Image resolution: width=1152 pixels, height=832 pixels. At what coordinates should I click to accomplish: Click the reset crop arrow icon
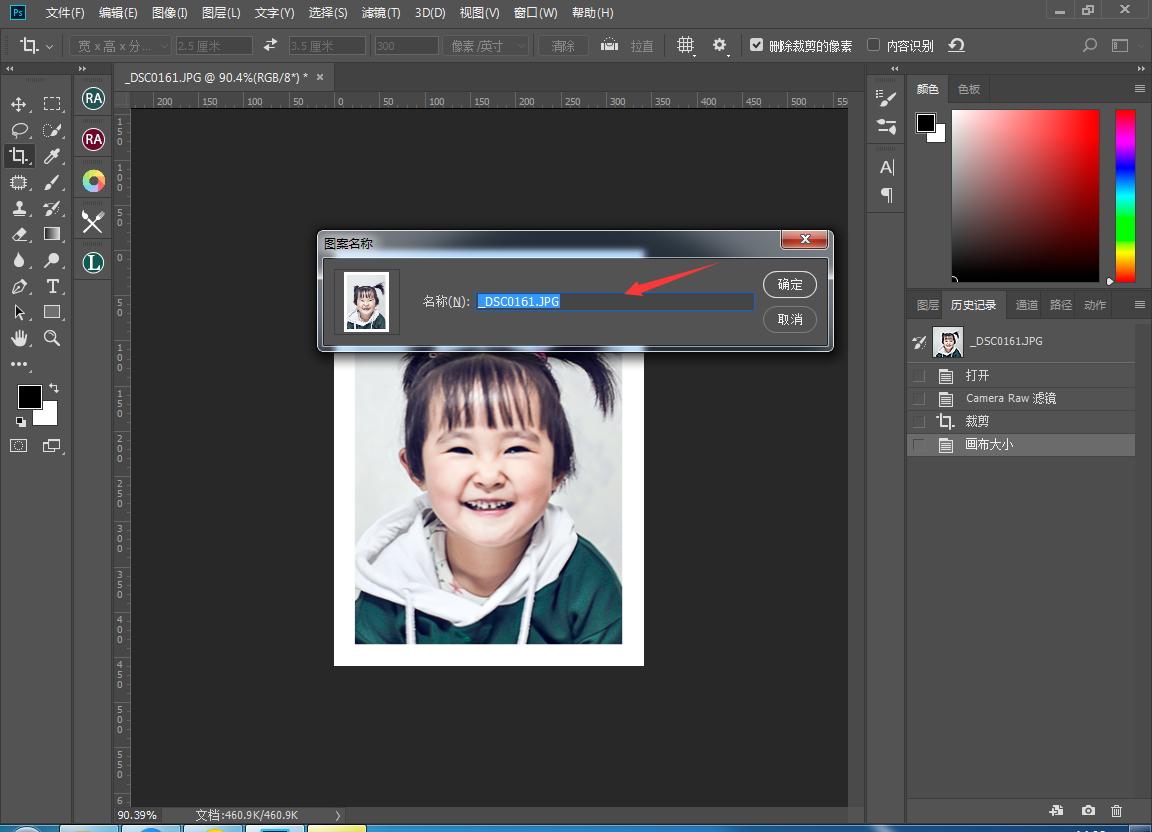(x=956, y=46)
